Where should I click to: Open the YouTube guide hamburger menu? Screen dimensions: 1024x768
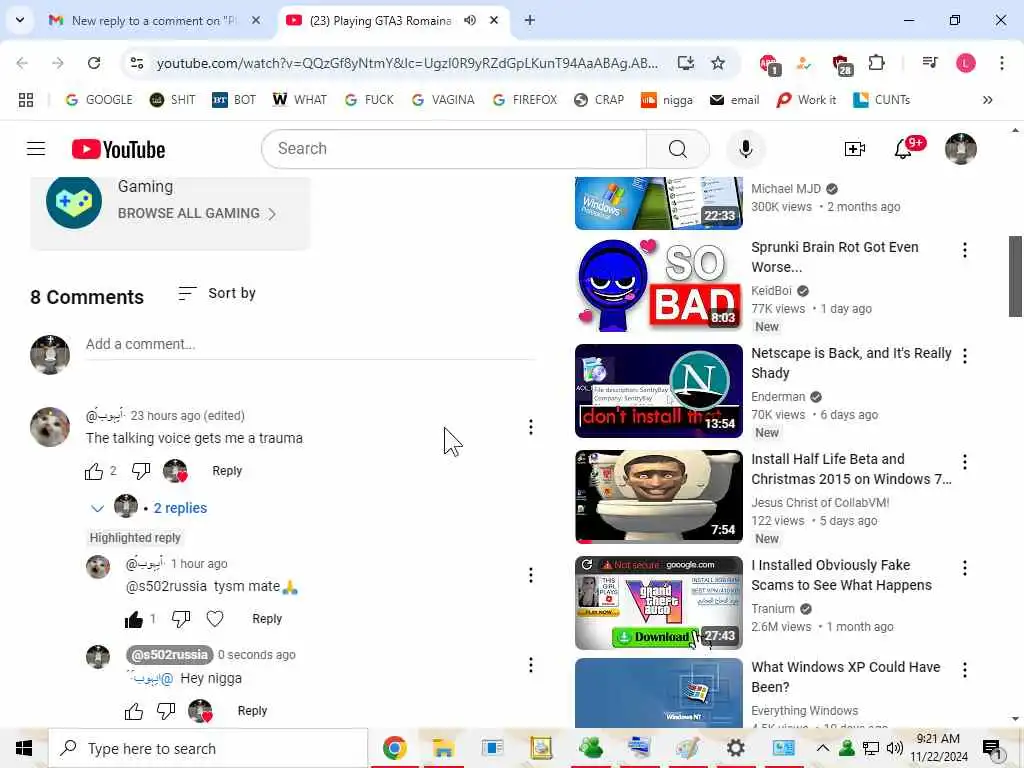[x=36, y=149]
